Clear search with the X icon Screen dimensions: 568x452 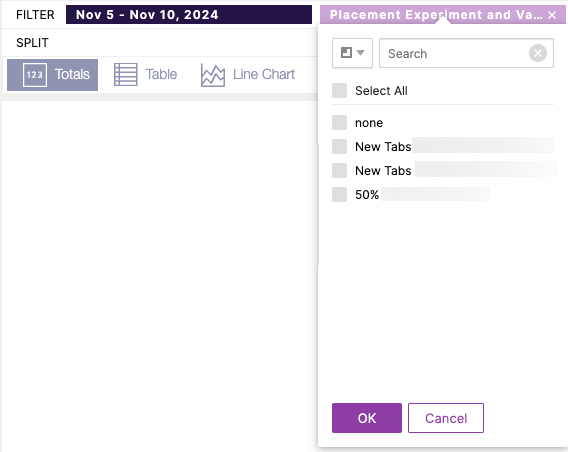pyautogui.click(x=538, y=53)
